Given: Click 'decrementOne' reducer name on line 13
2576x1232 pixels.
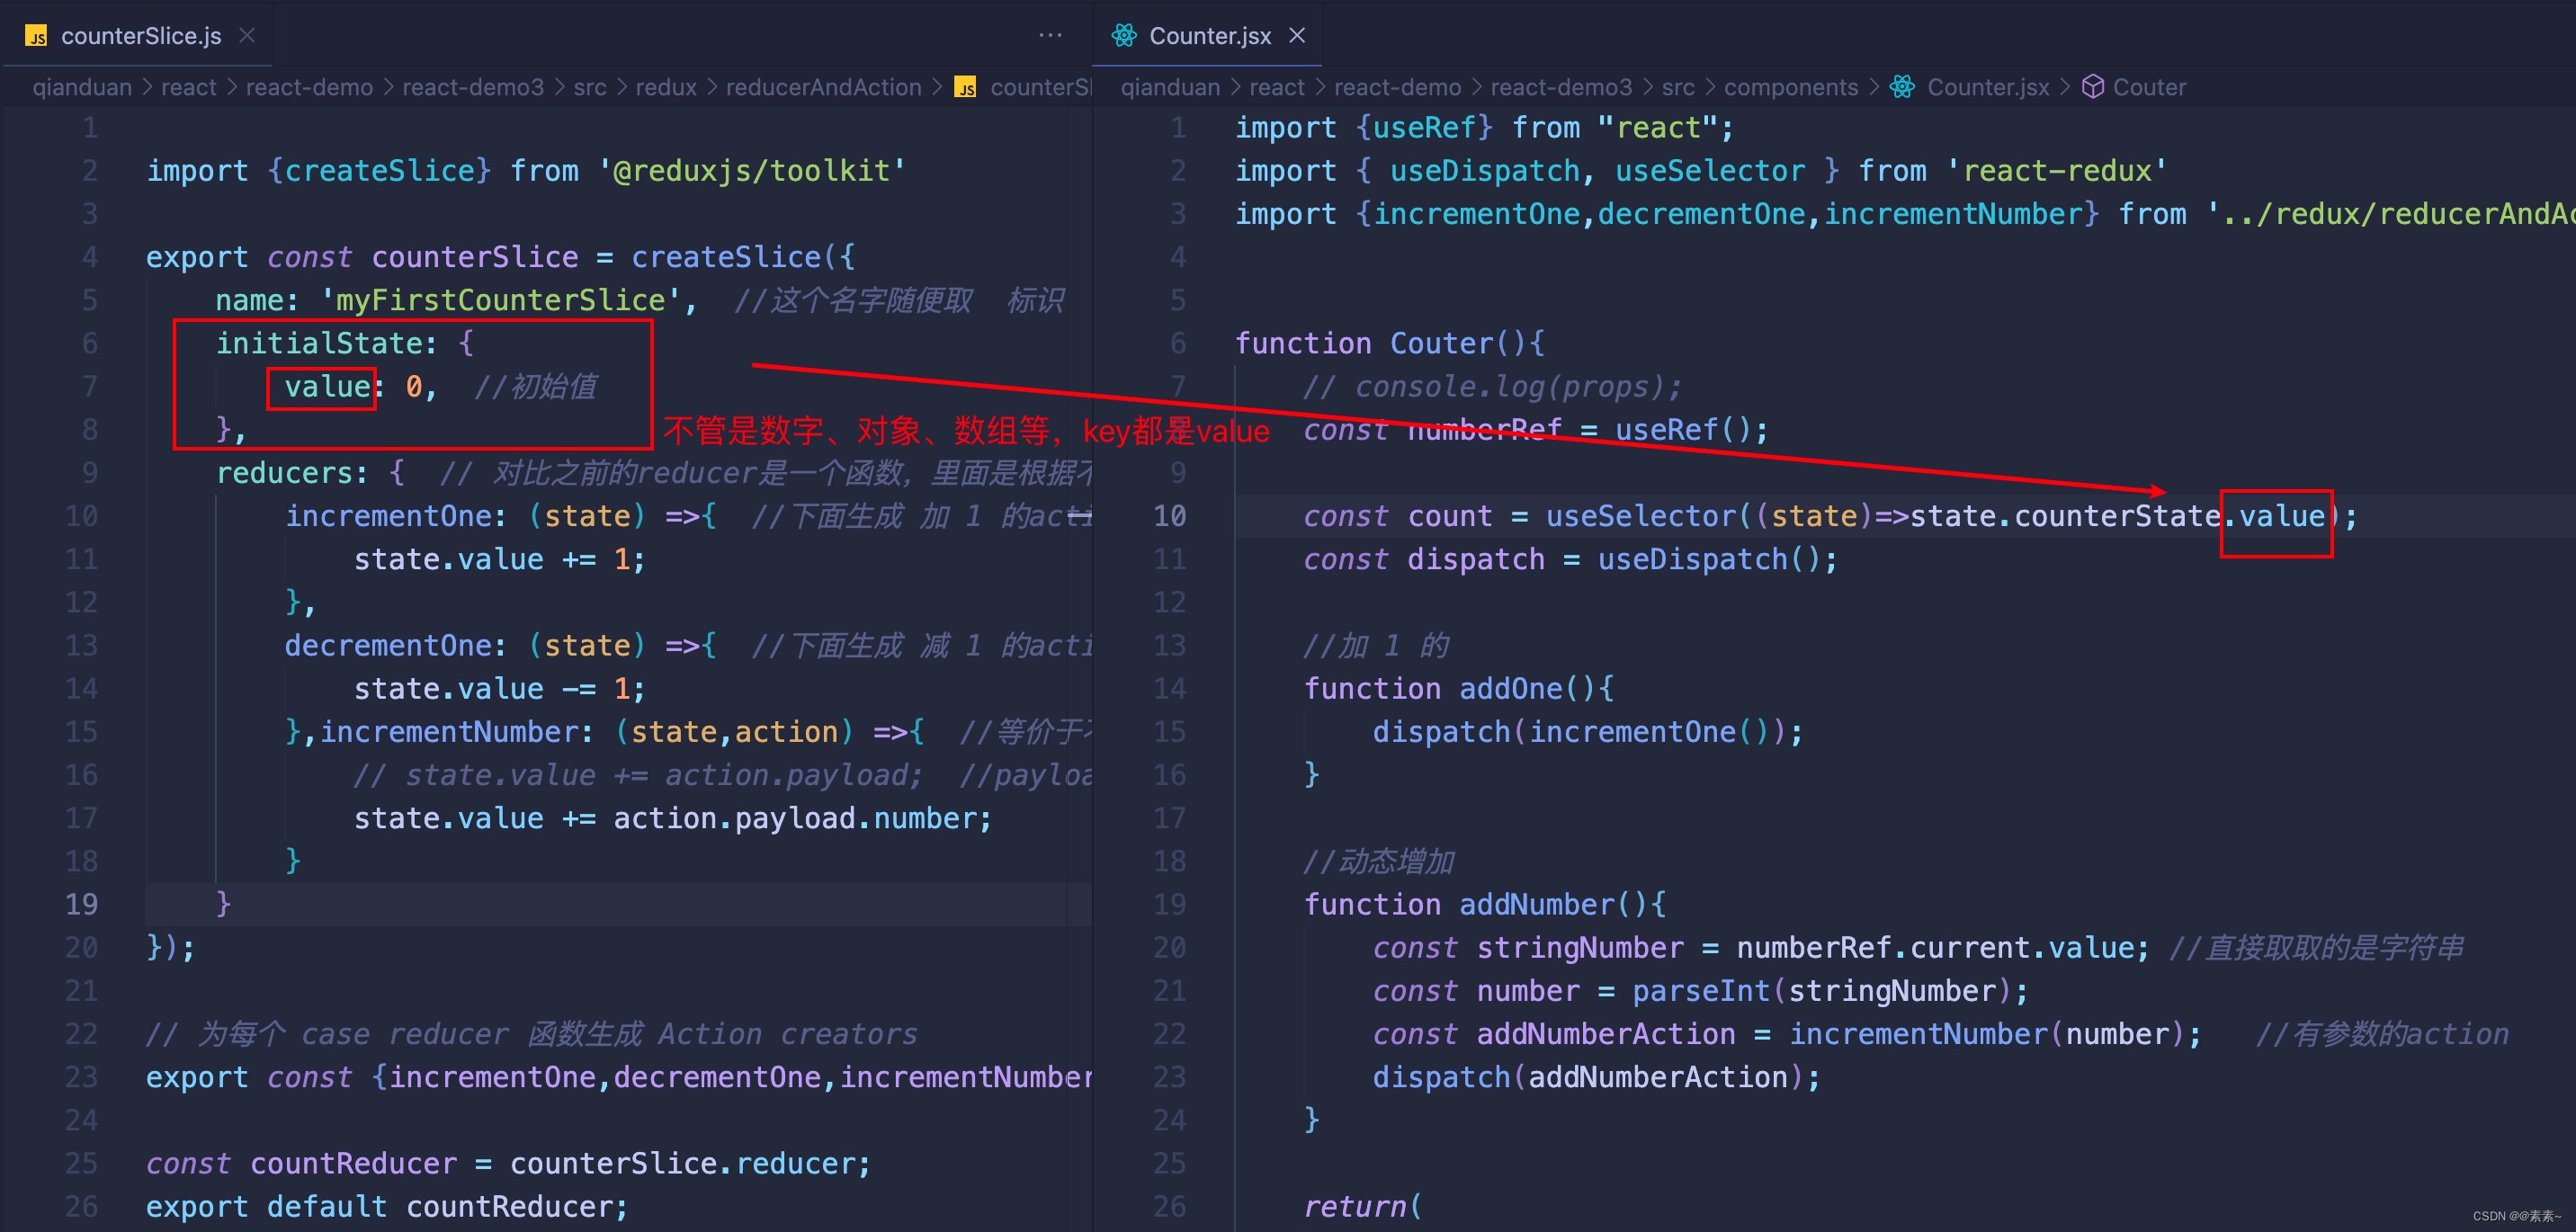Looking at the screenshot, I should 389,645.
